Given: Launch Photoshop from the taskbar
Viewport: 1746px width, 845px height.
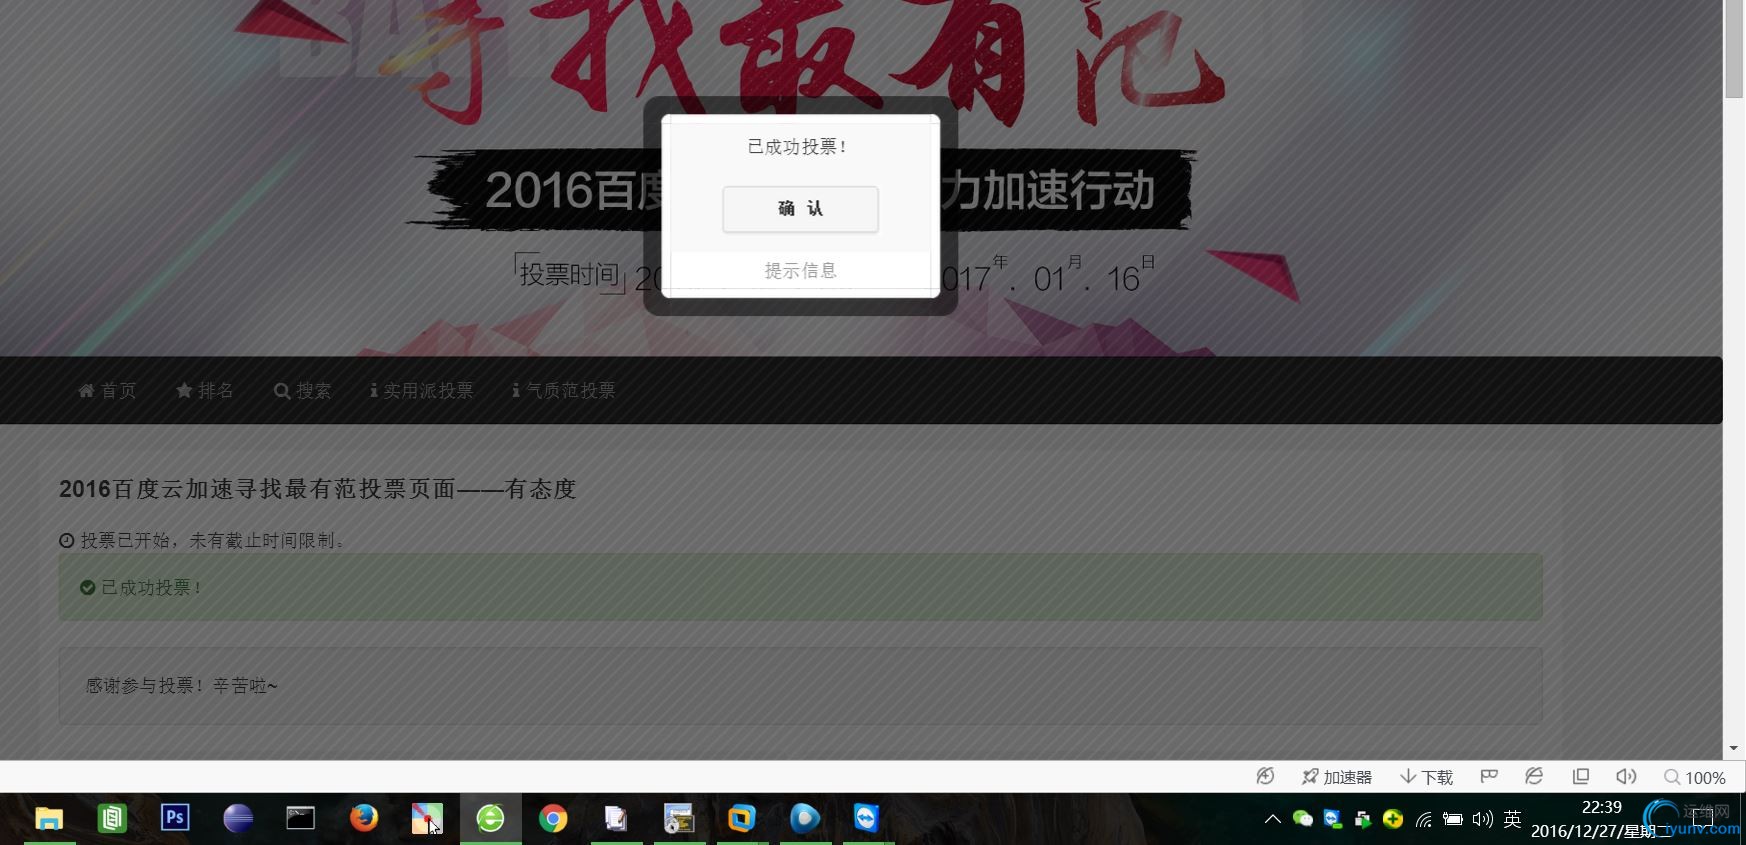Looking at the screenshot, I should [175, 819].
